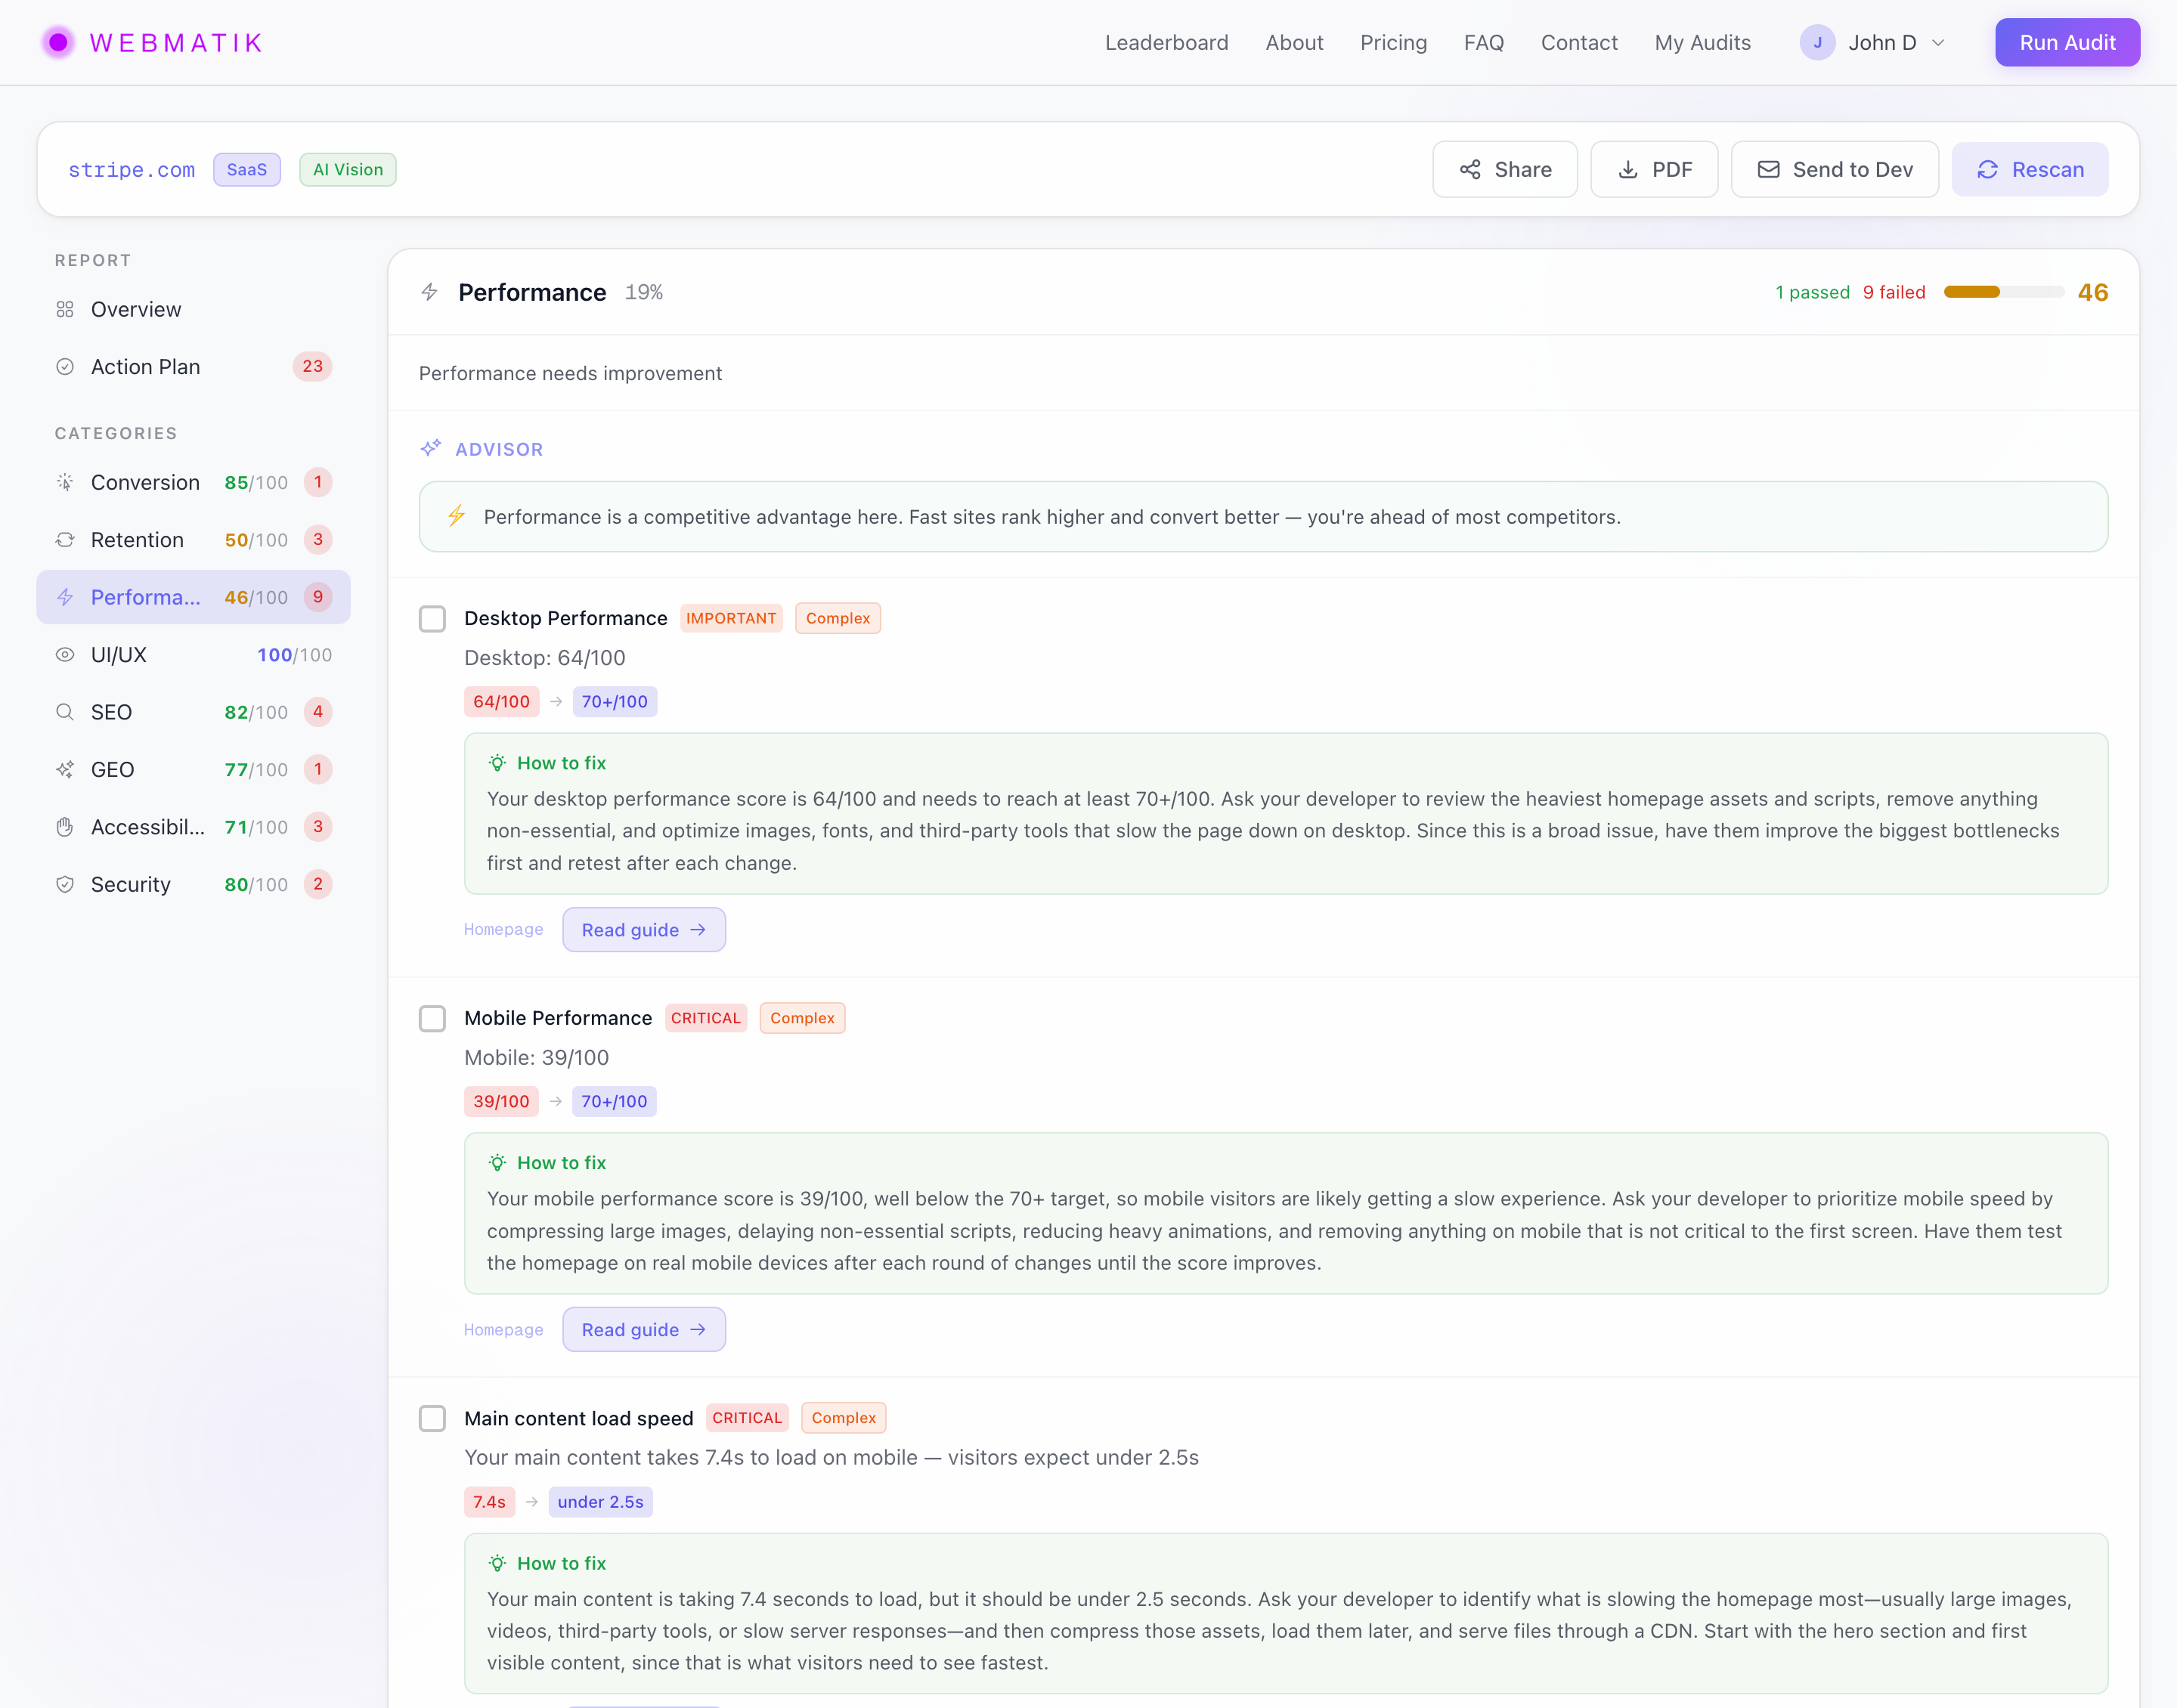Go to My Audits page
This screenshot has width=2177, height=1708.
point(1702,43)
